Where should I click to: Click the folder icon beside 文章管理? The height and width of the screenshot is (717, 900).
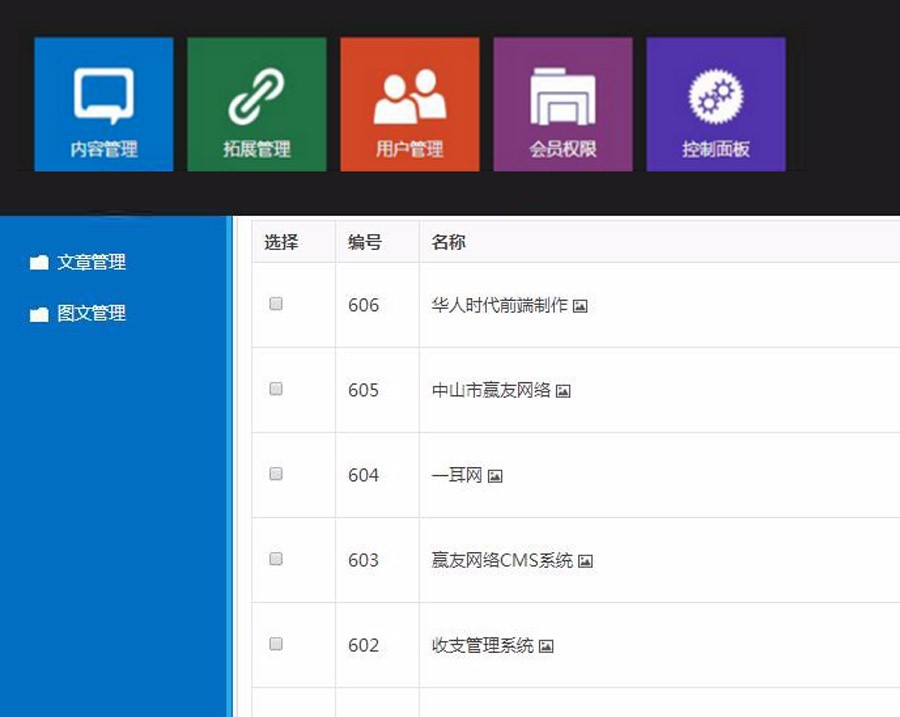pyautogui.click(x=38, y=261)
